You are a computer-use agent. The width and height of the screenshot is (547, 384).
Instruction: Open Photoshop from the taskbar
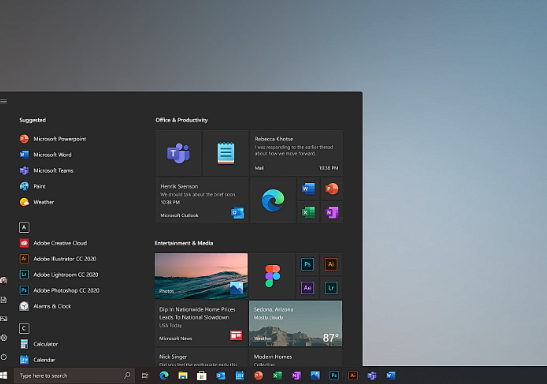coord(334,375)
